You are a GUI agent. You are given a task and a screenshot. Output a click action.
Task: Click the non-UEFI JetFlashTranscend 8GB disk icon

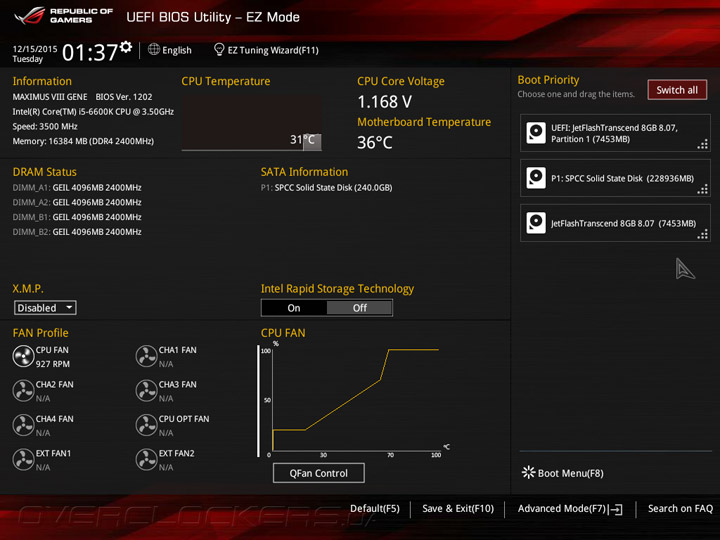click(536, 223)
